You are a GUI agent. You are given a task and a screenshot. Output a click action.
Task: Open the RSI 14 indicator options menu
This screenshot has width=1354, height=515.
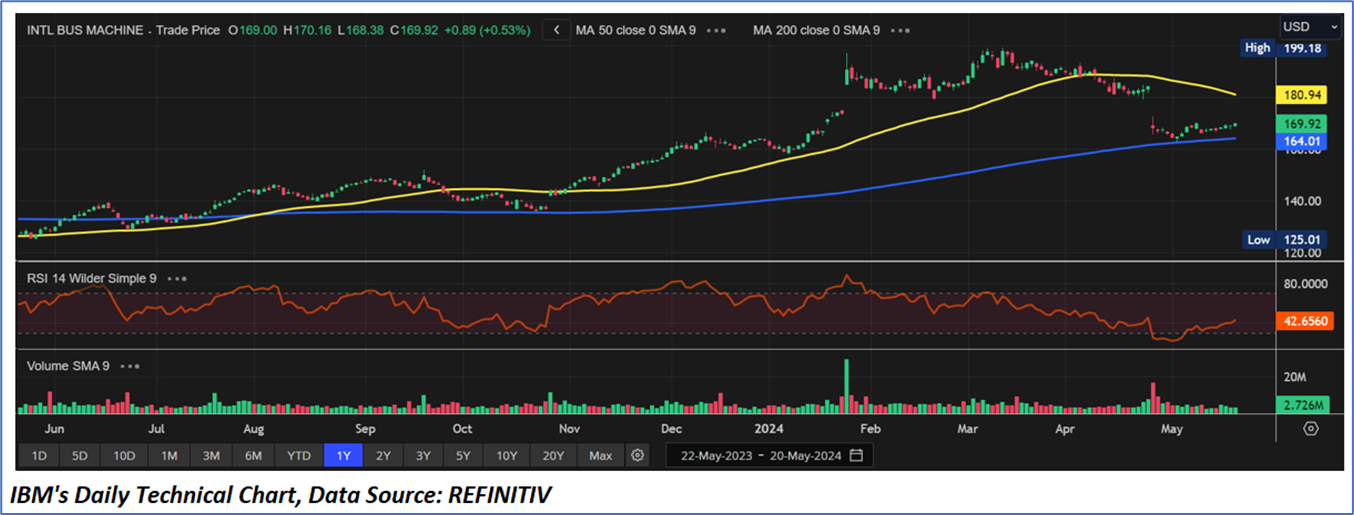point(177,278)
